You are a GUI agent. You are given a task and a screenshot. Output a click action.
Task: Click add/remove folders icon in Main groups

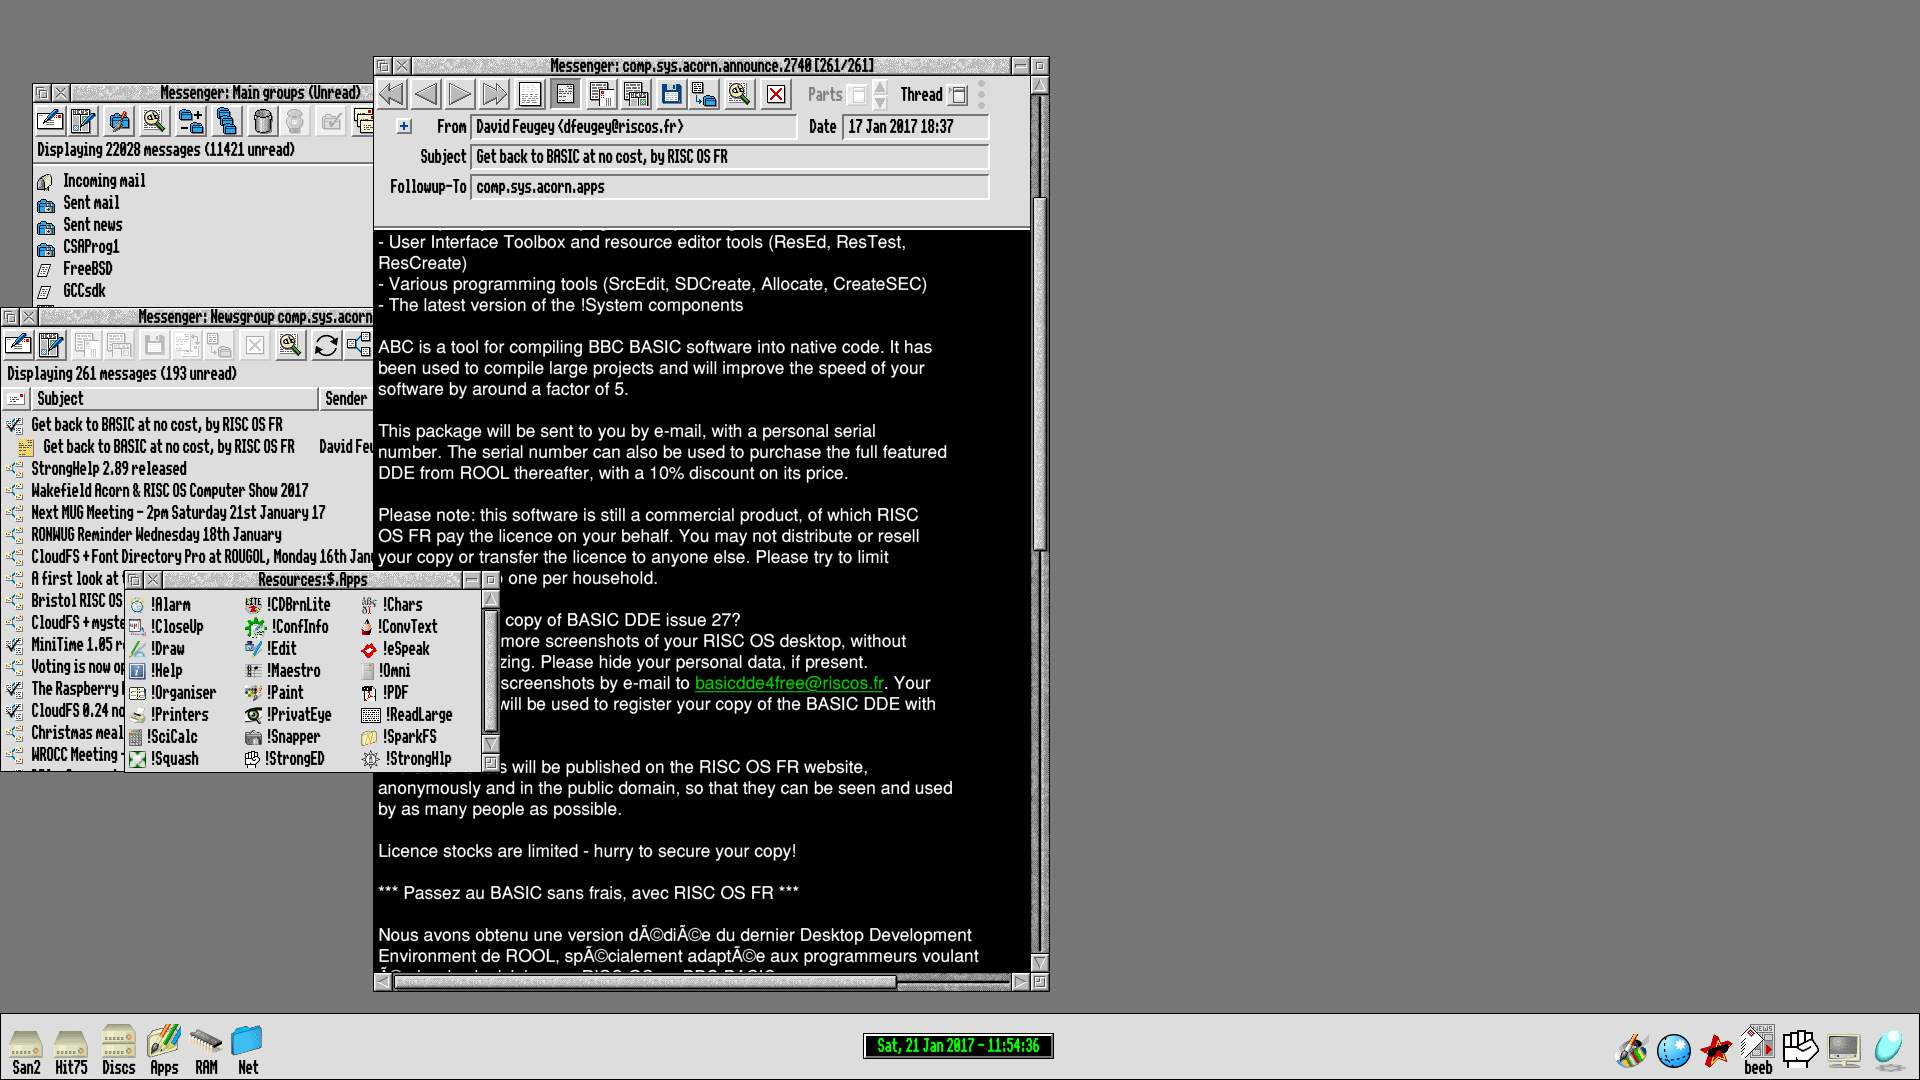(x=190, y=121)
